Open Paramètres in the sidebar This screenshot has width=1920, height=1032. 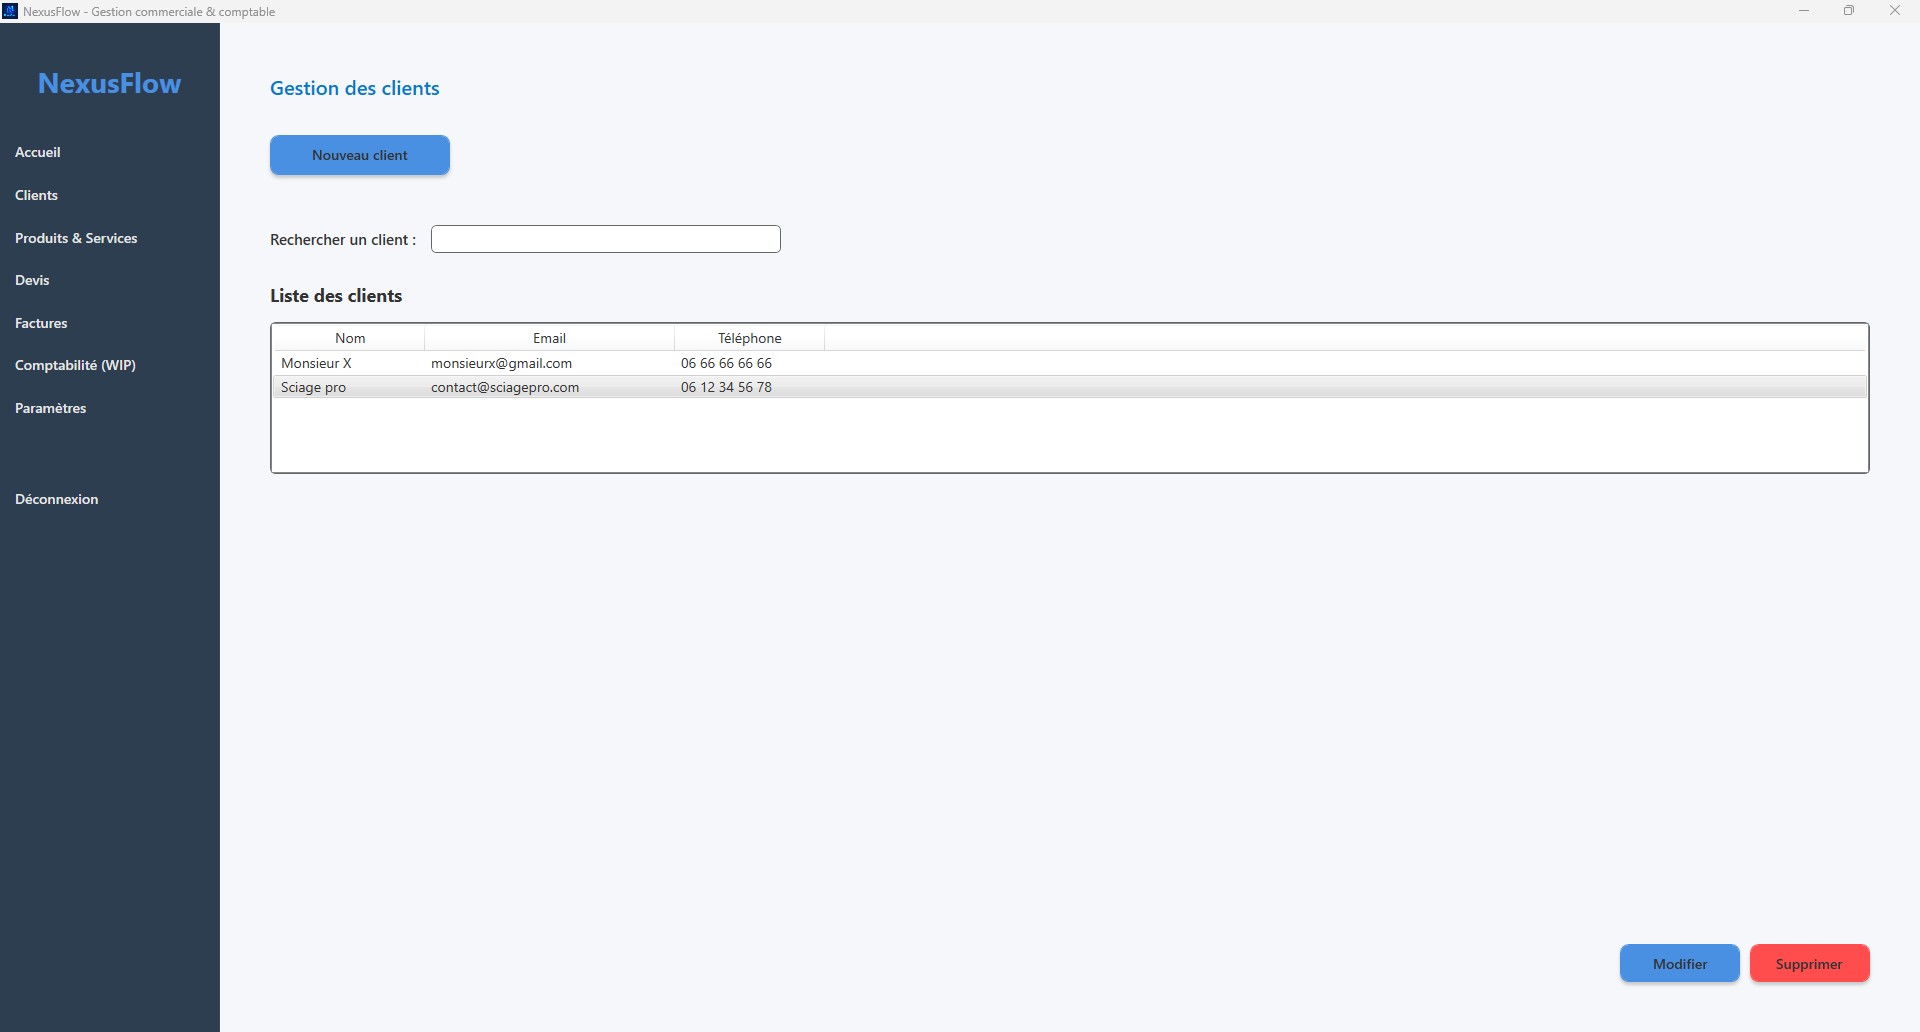pos(50,408)
